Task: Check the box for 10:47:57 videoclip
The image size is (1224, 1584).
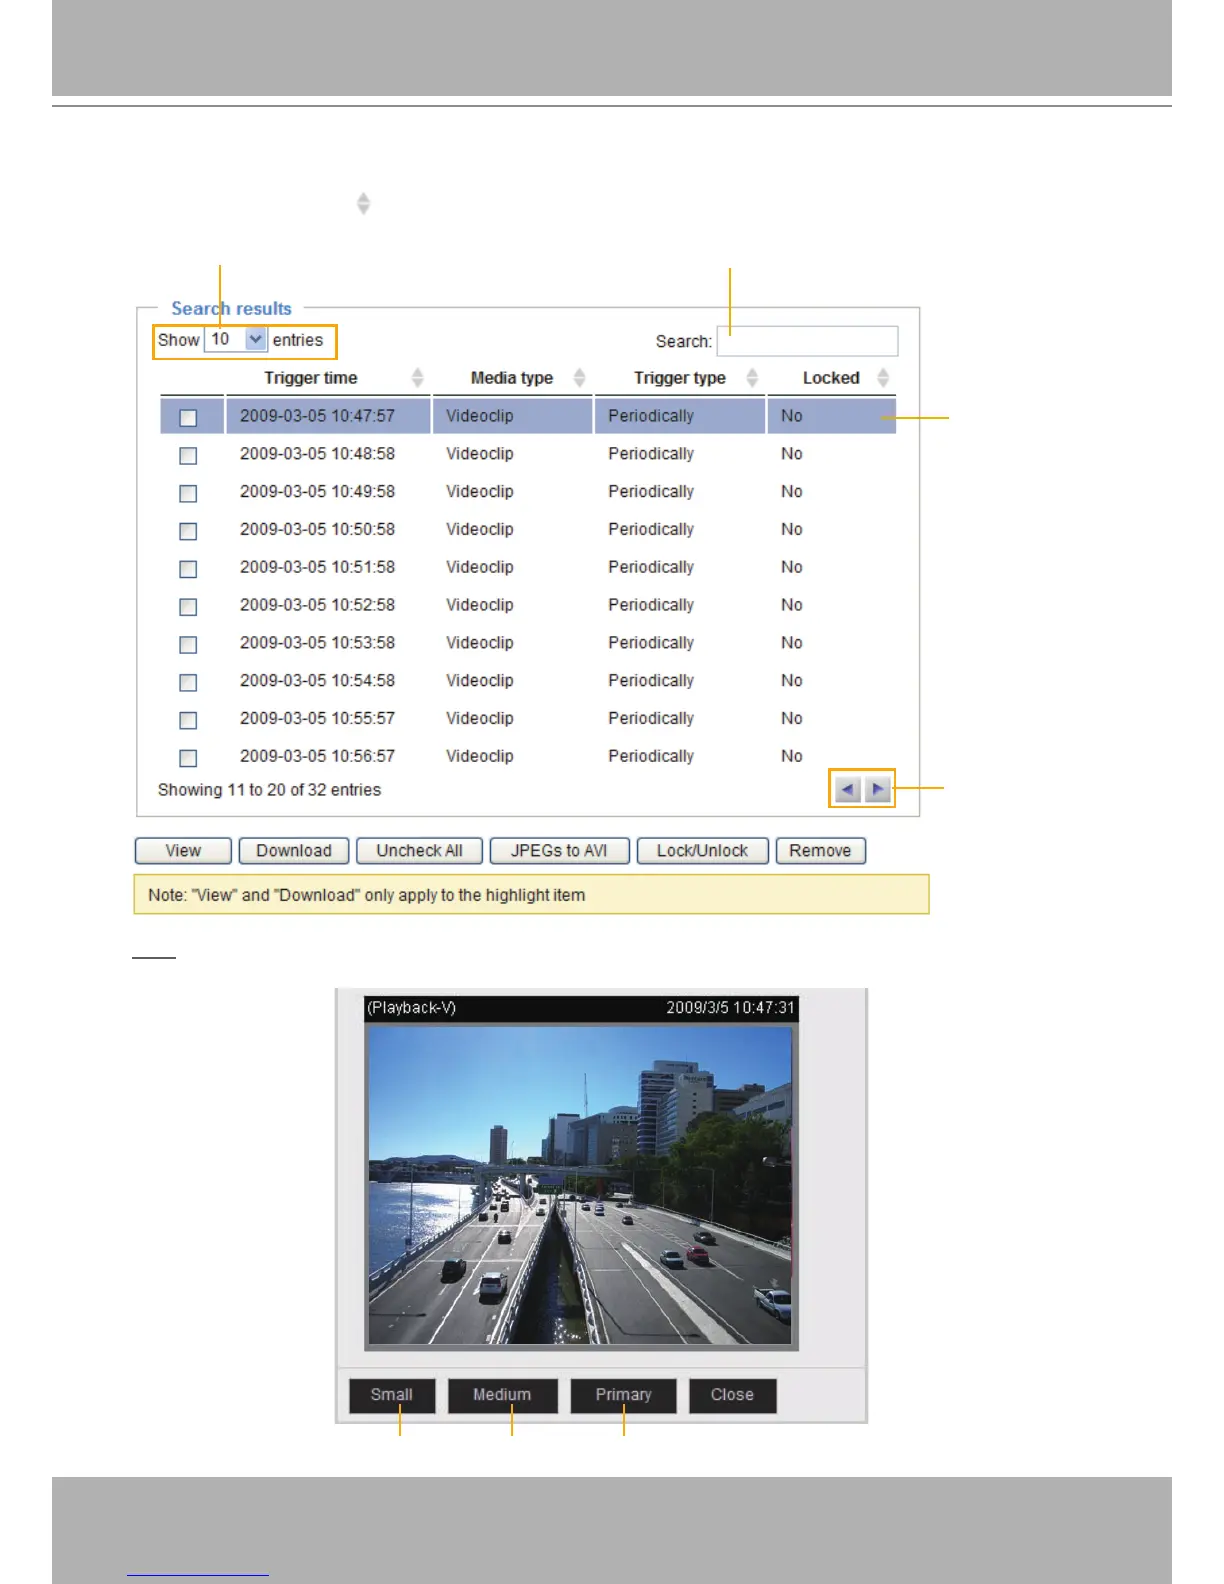Action: pos(188,417)
